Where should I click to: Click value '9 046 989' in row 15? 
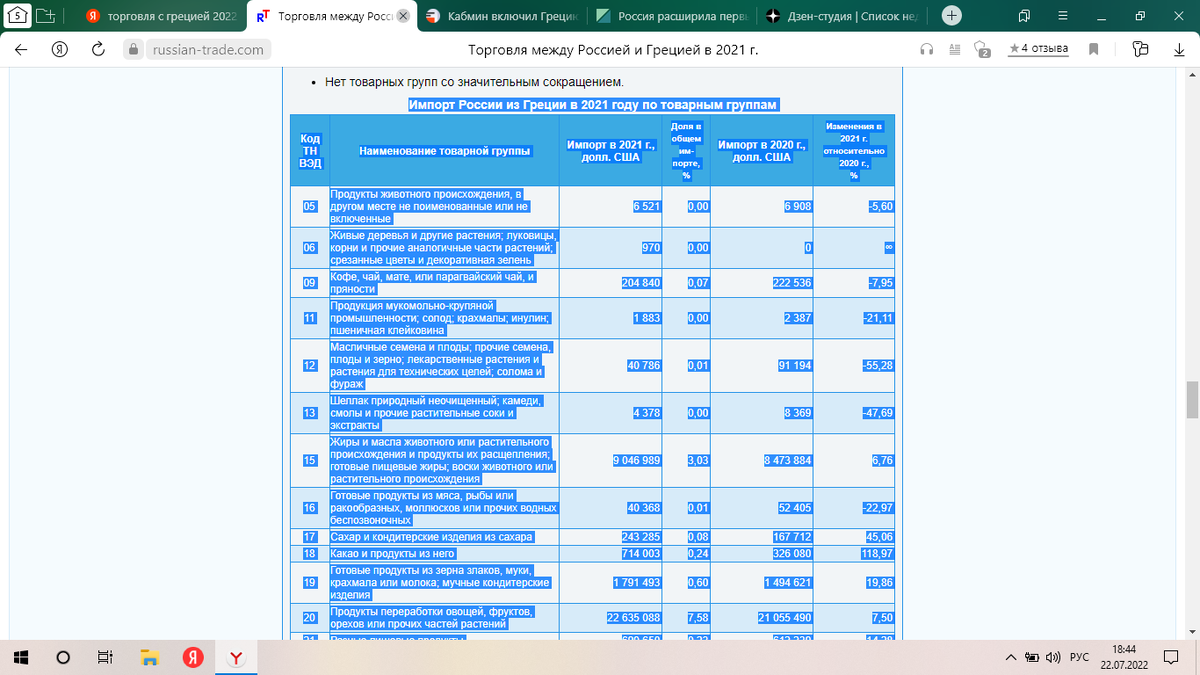coord(636,460)
